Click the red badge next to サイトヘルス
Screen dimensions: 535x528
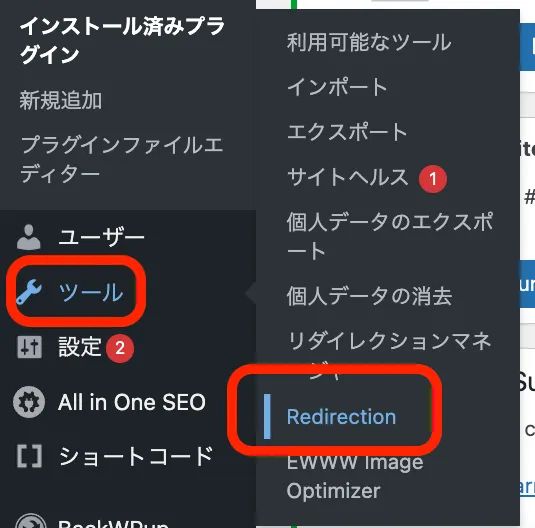[x=433, y=179]
